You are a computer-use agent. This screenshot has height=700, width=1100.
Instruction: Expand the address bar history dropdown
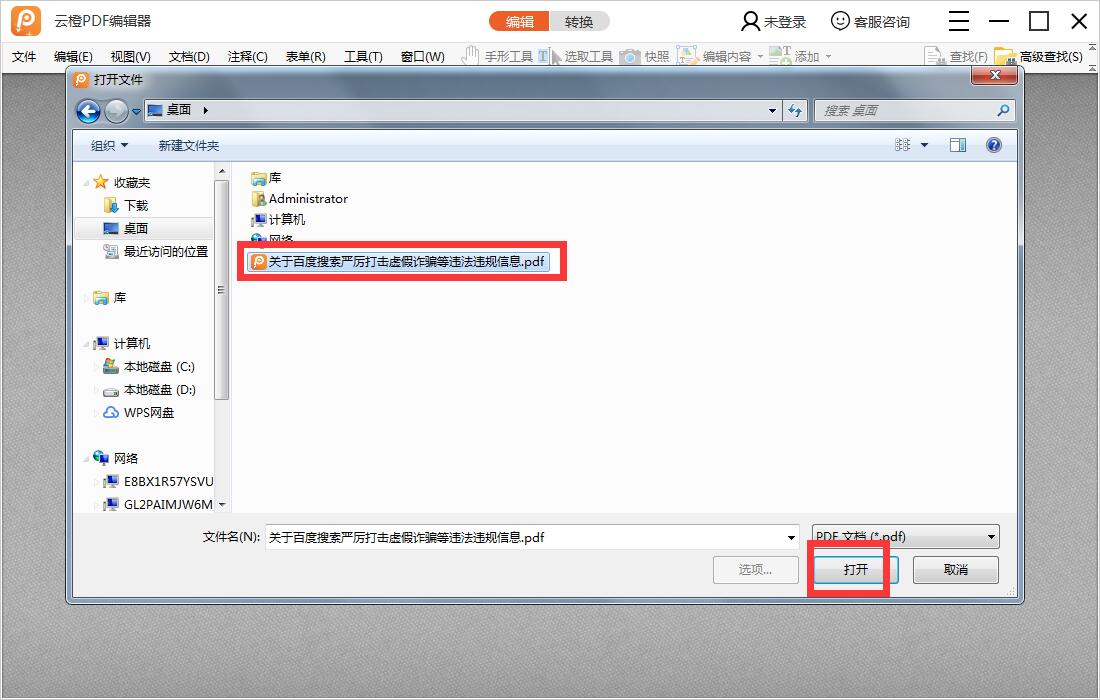click(772, 111)
